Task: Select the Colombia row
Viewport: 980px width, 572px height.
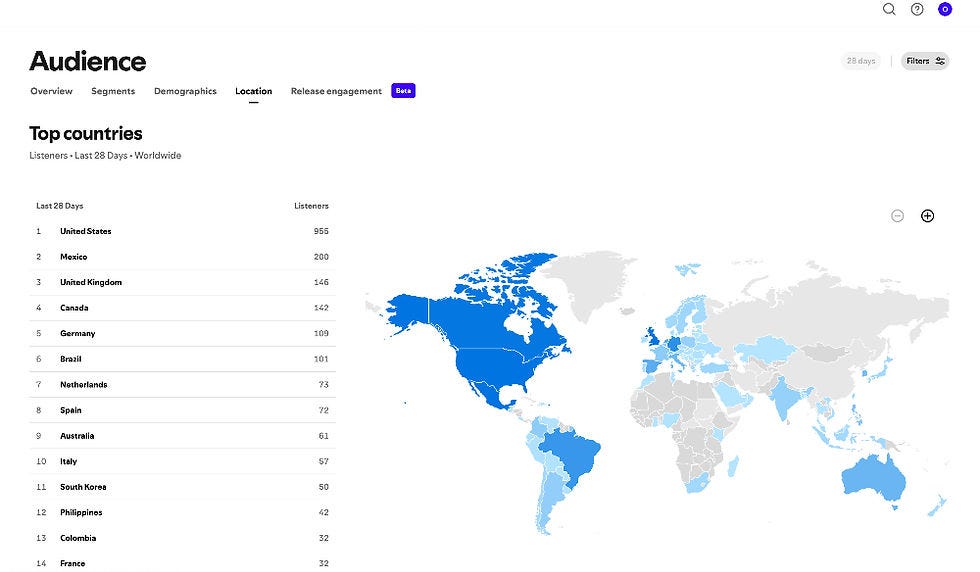Action: coord(182,538)
